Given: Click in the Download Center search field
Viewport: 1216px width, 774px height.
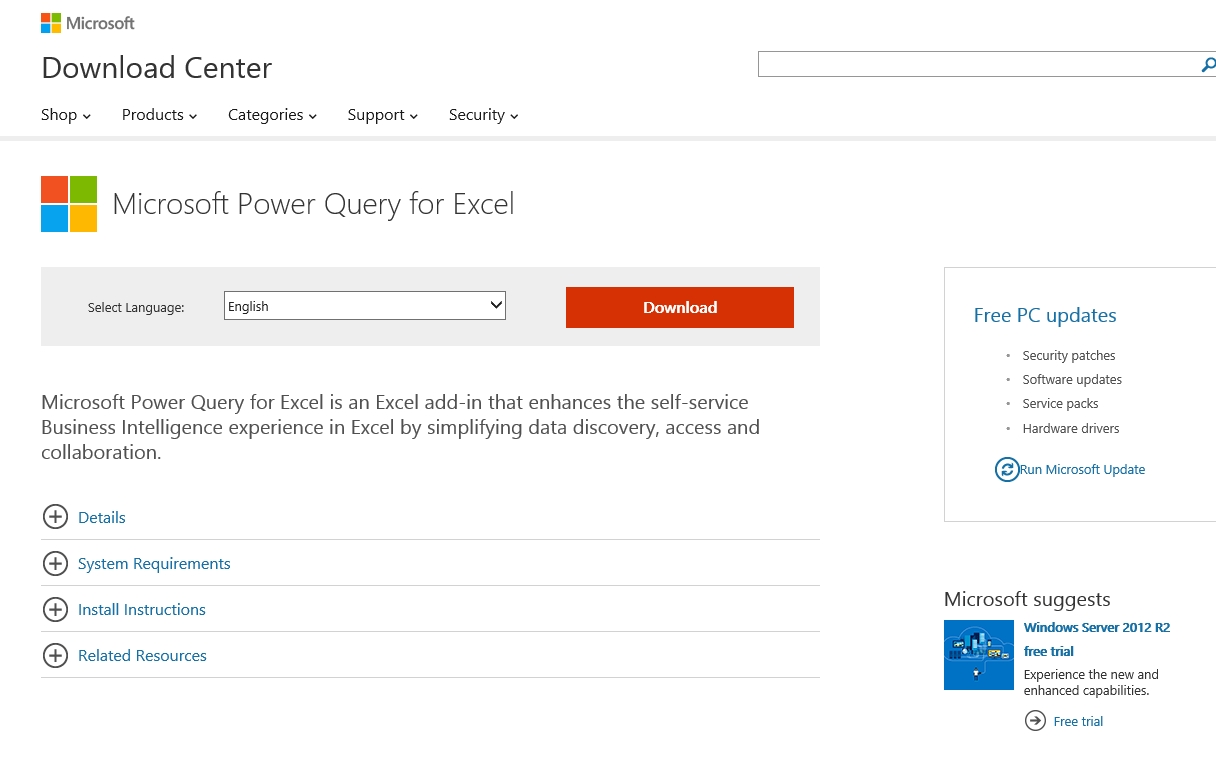Looking at the screenshot, I should [x=978, y=65].
